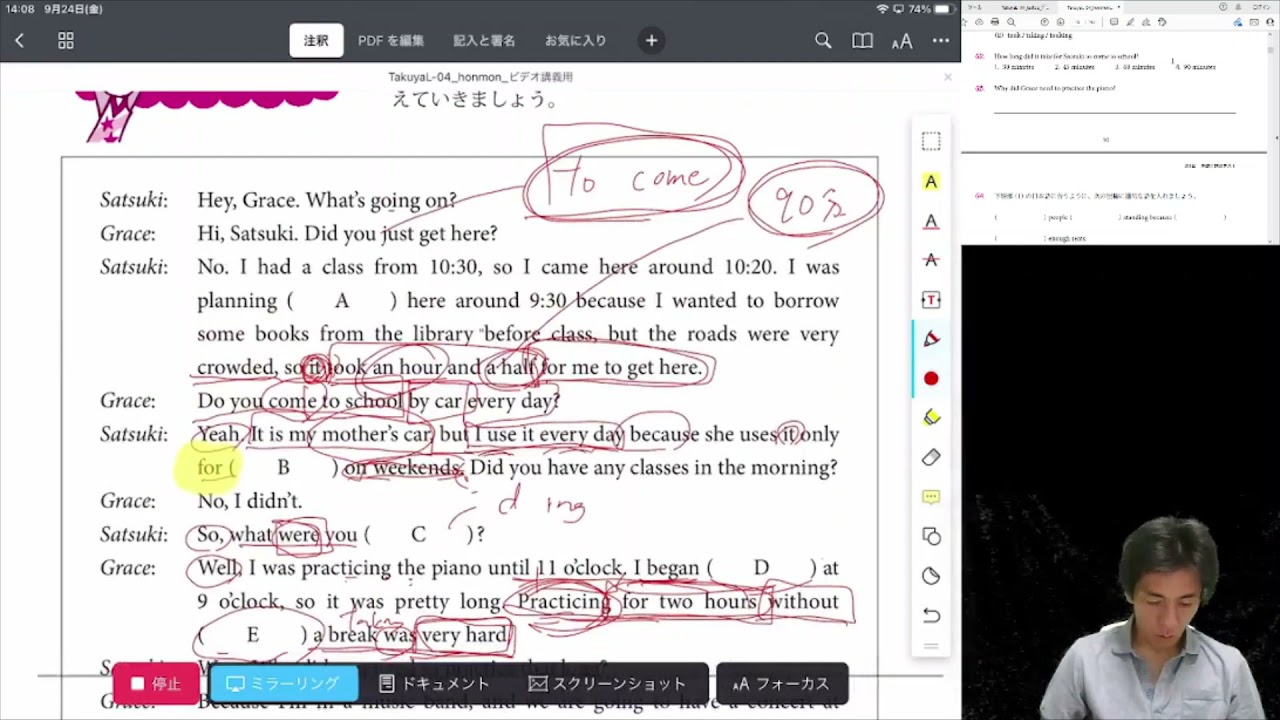Screen dimensions: 1280x720
Task: Select the strikethrough text tool
Action: point(931,260)
